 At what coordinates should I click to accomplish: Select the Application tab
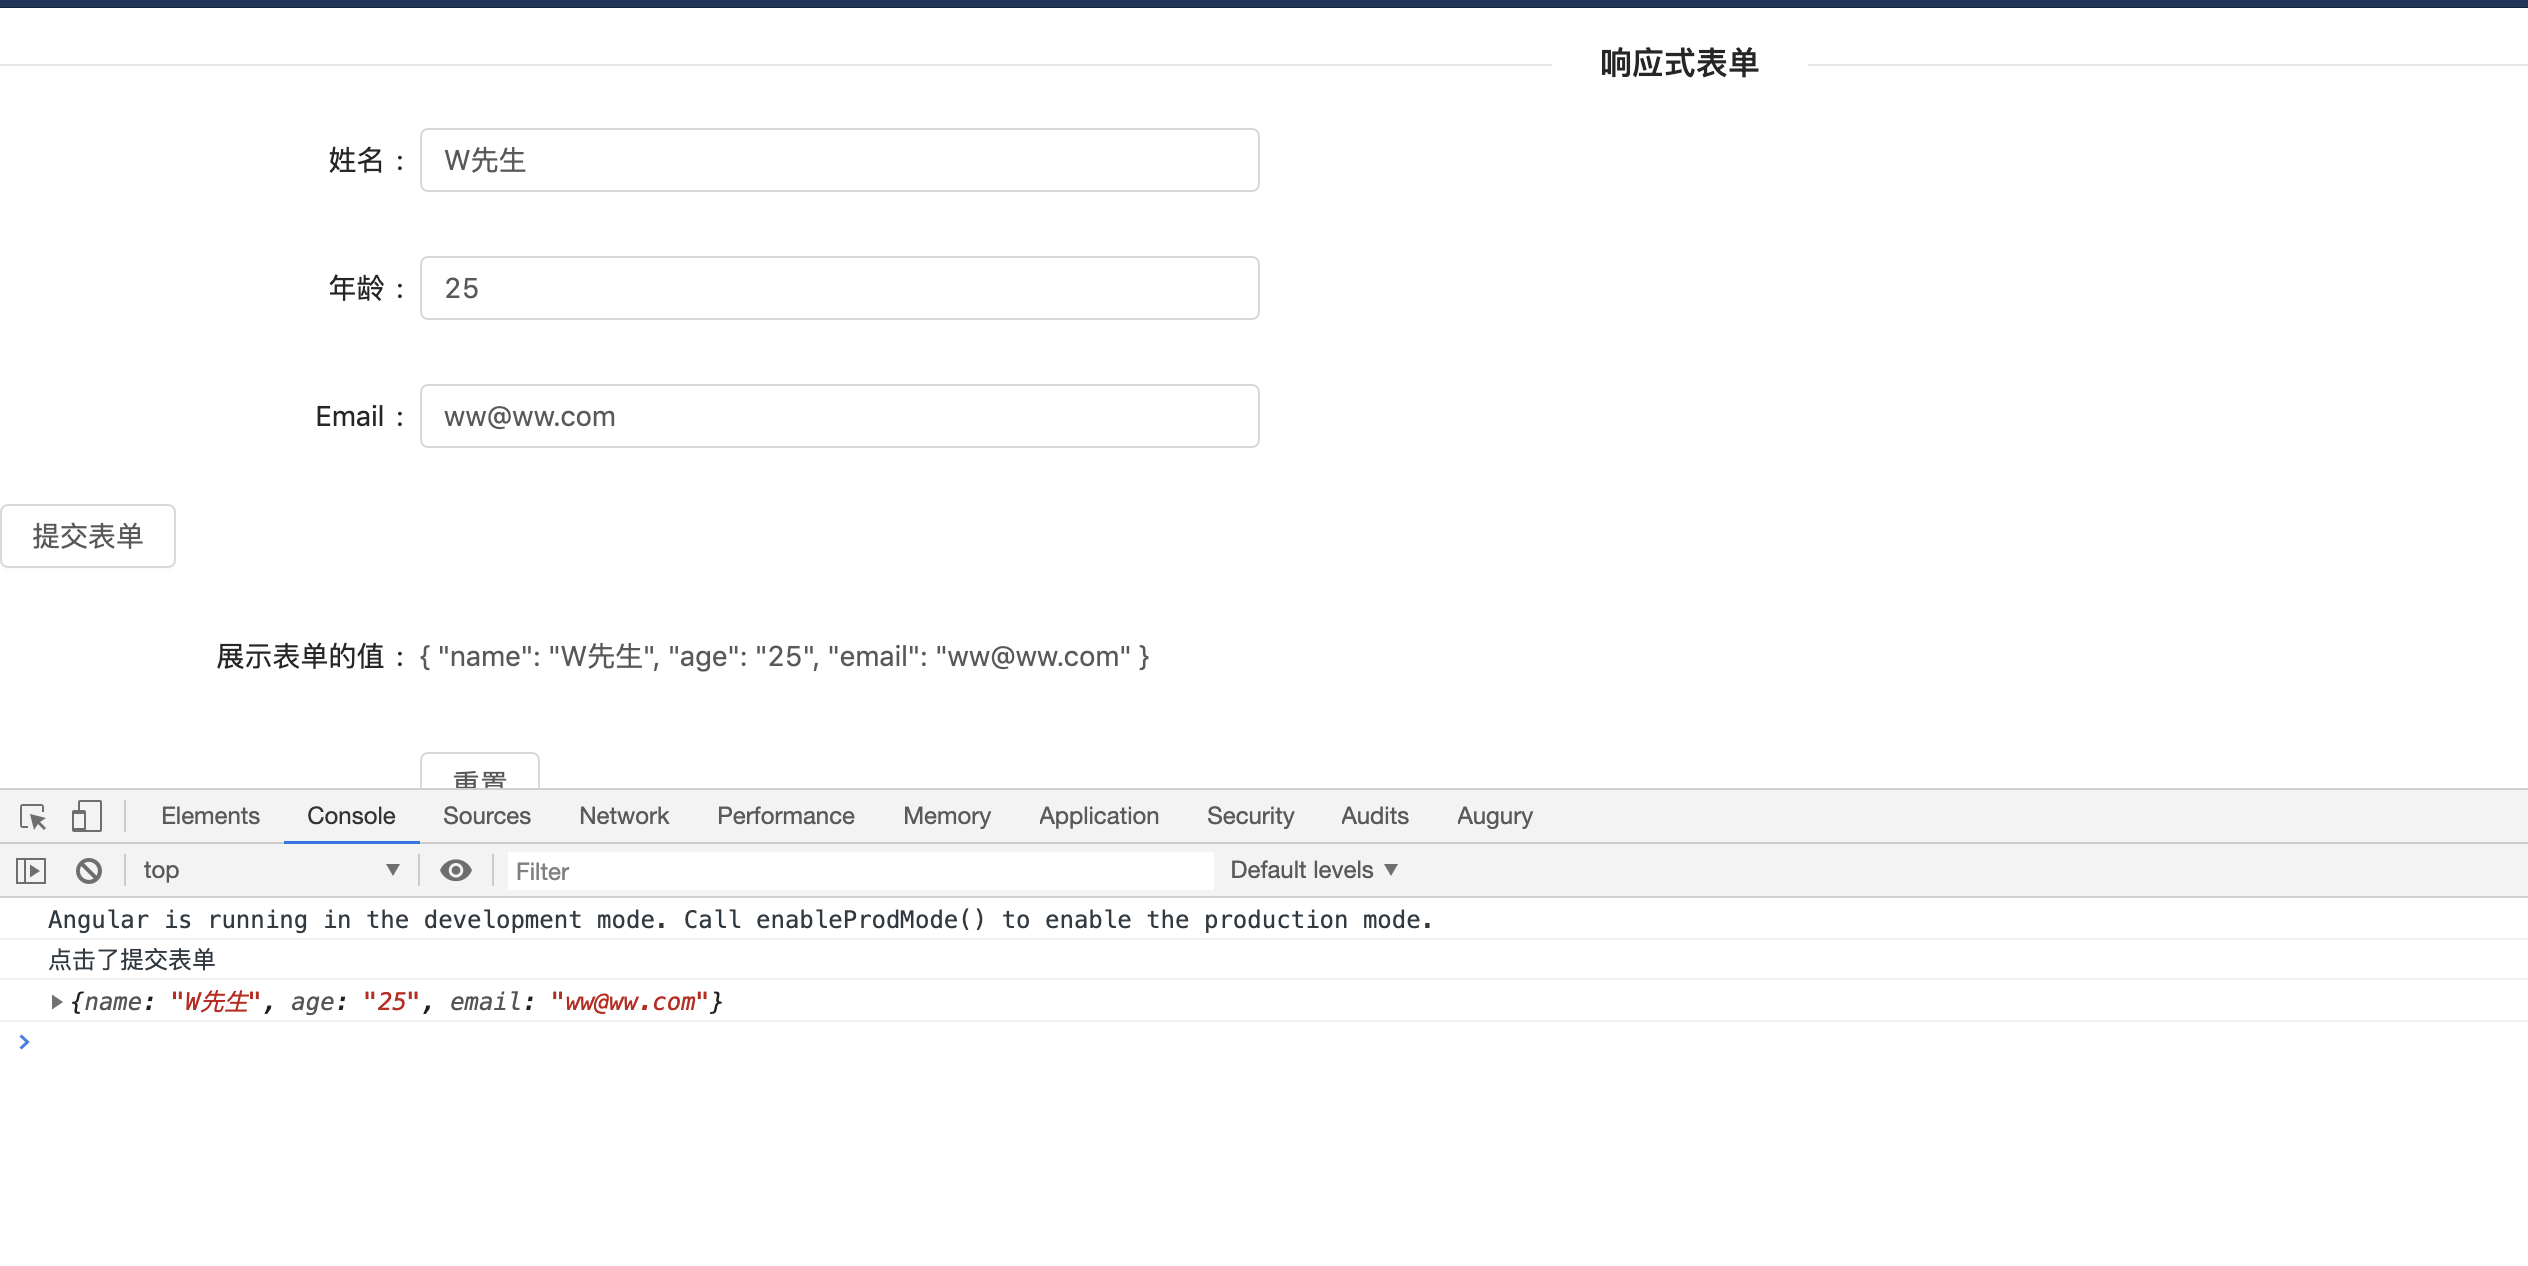point(1098,817)
